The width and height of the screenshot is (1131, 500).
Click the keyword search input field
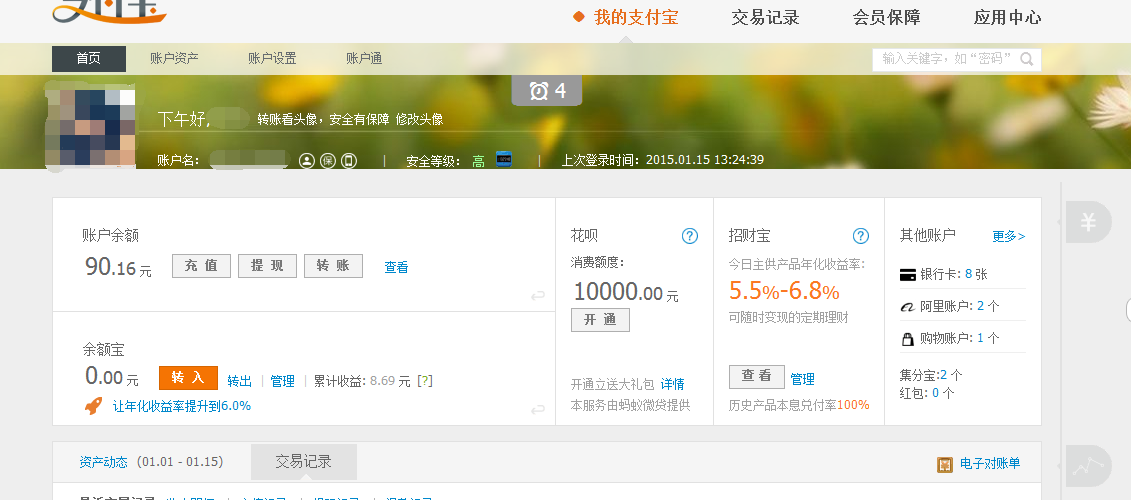[x=956, y=59]
